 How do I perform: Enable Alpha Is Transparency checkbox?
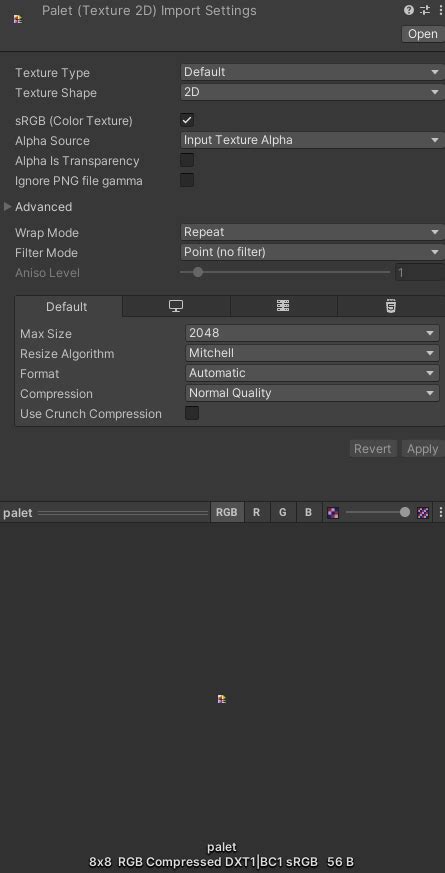[187, 160]
